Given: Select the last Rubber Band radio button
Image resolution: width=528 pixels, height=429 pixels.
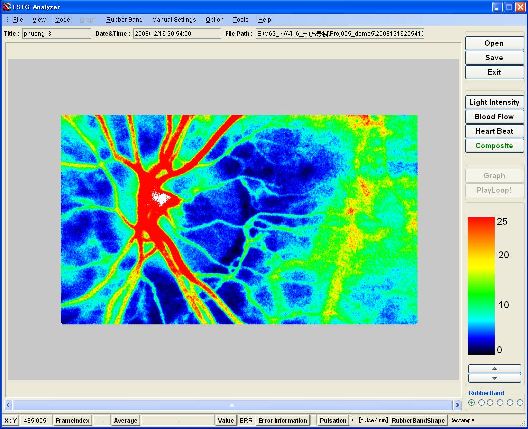Looking at the screenshot, I should click(x=520, y=402).
